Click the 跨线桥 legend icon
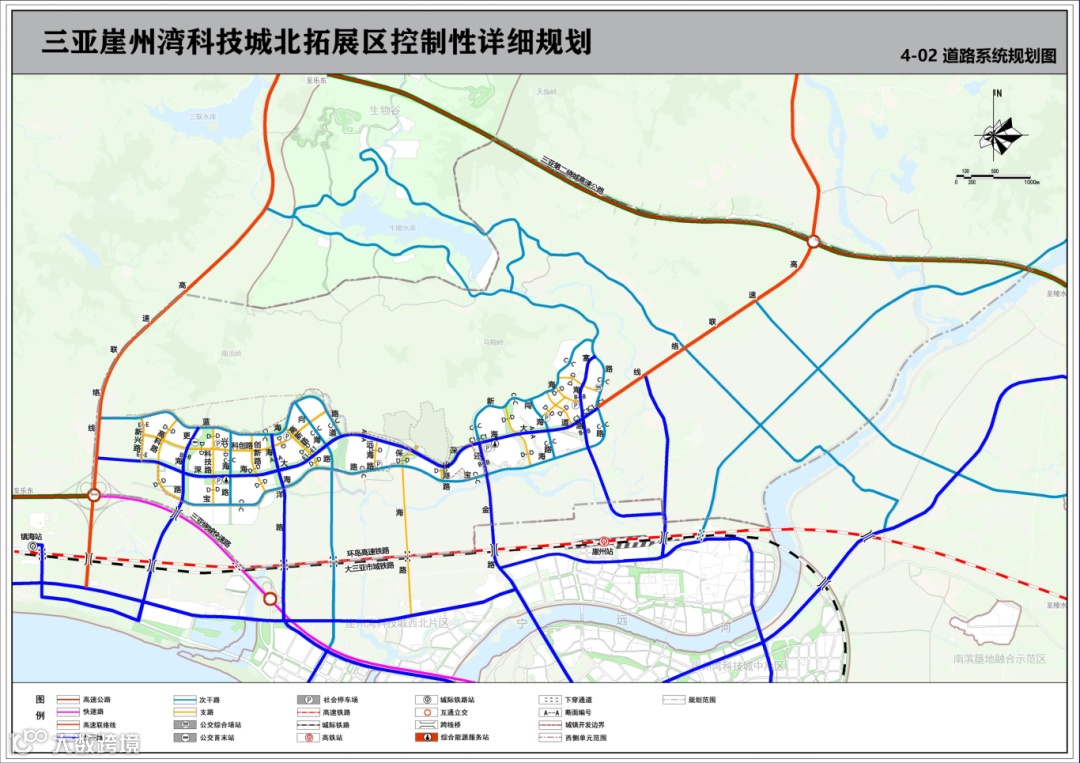 (x=426, y=724)
